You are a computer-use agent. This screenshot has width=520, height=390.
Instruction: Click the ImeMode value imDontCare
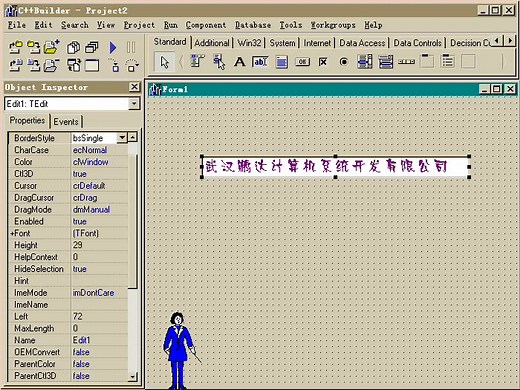[99, 293]
